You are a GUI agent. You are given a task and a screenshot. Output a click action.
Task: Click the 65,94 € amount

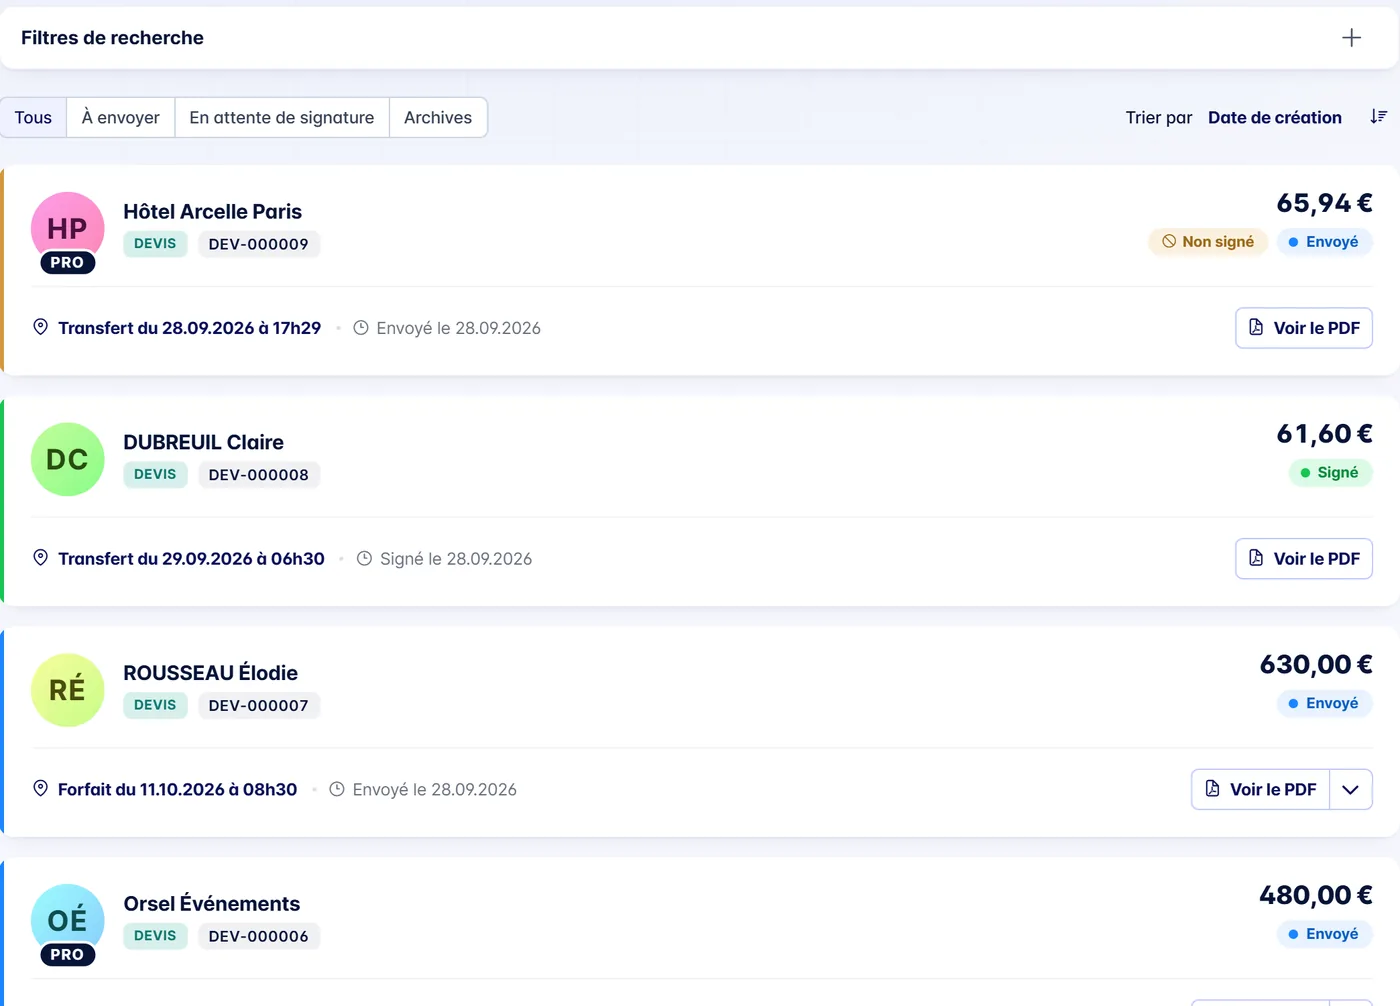click(x=1324, y=203)
